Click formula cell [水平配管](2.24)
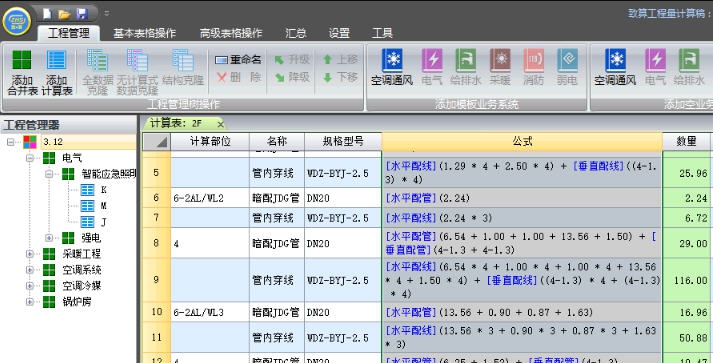This screenshot has height=363, width=713. (522, 198)
